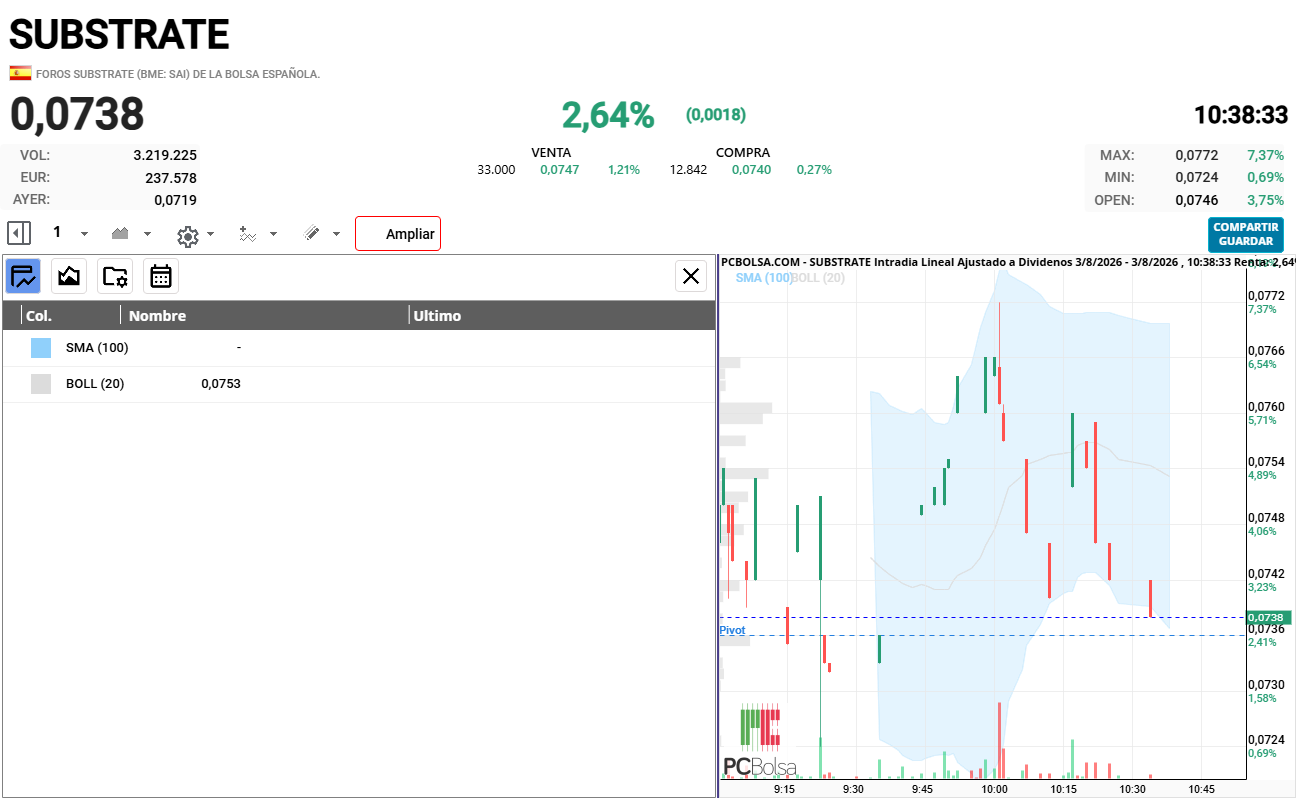Click the MAX percentage 7,37%
1296x798 pixels.
(x=1266, y=155)
